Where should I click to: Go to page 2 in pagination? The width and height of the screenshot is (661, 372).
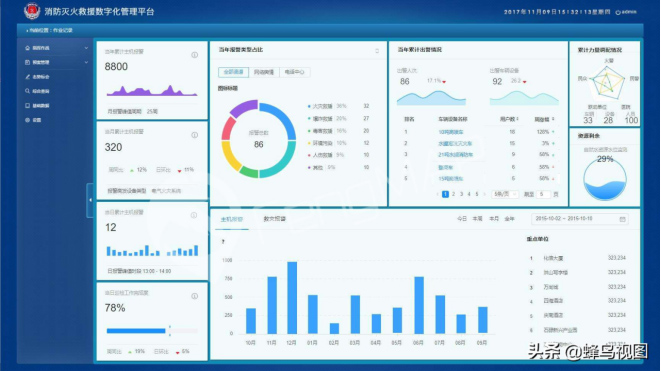pos(453,194)
